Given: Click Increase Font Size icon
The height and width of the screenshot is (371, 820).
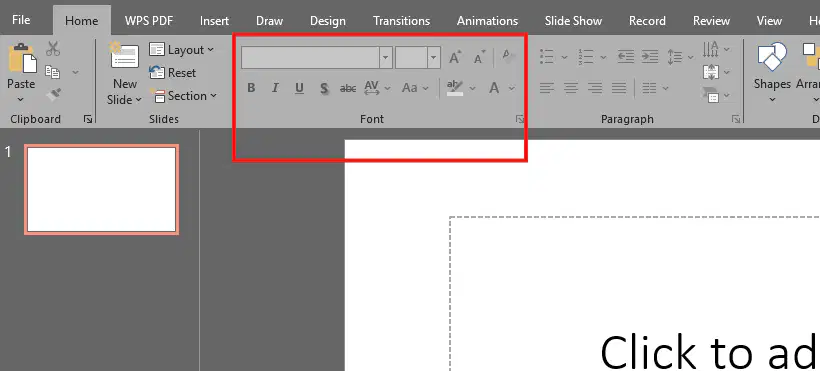Looking at the screenshot, I should 455,57.
